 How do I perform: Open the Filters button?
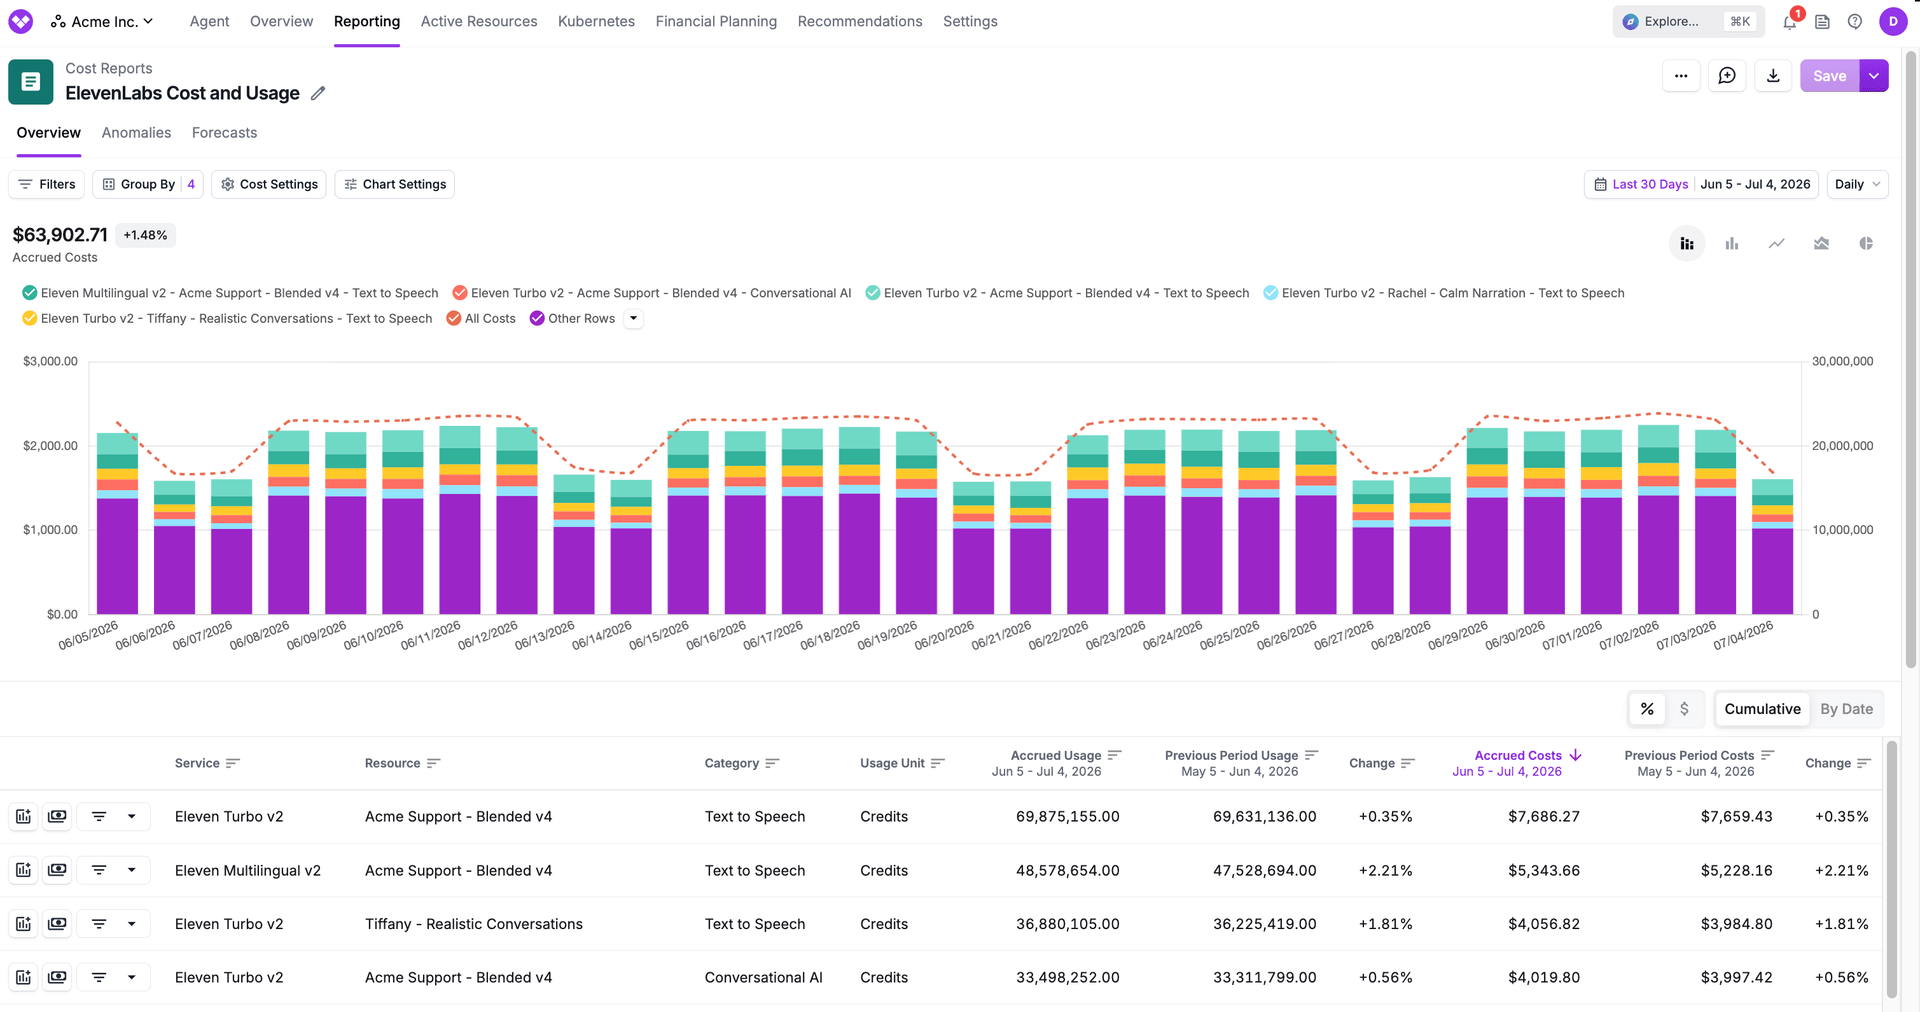coord(47,184)
